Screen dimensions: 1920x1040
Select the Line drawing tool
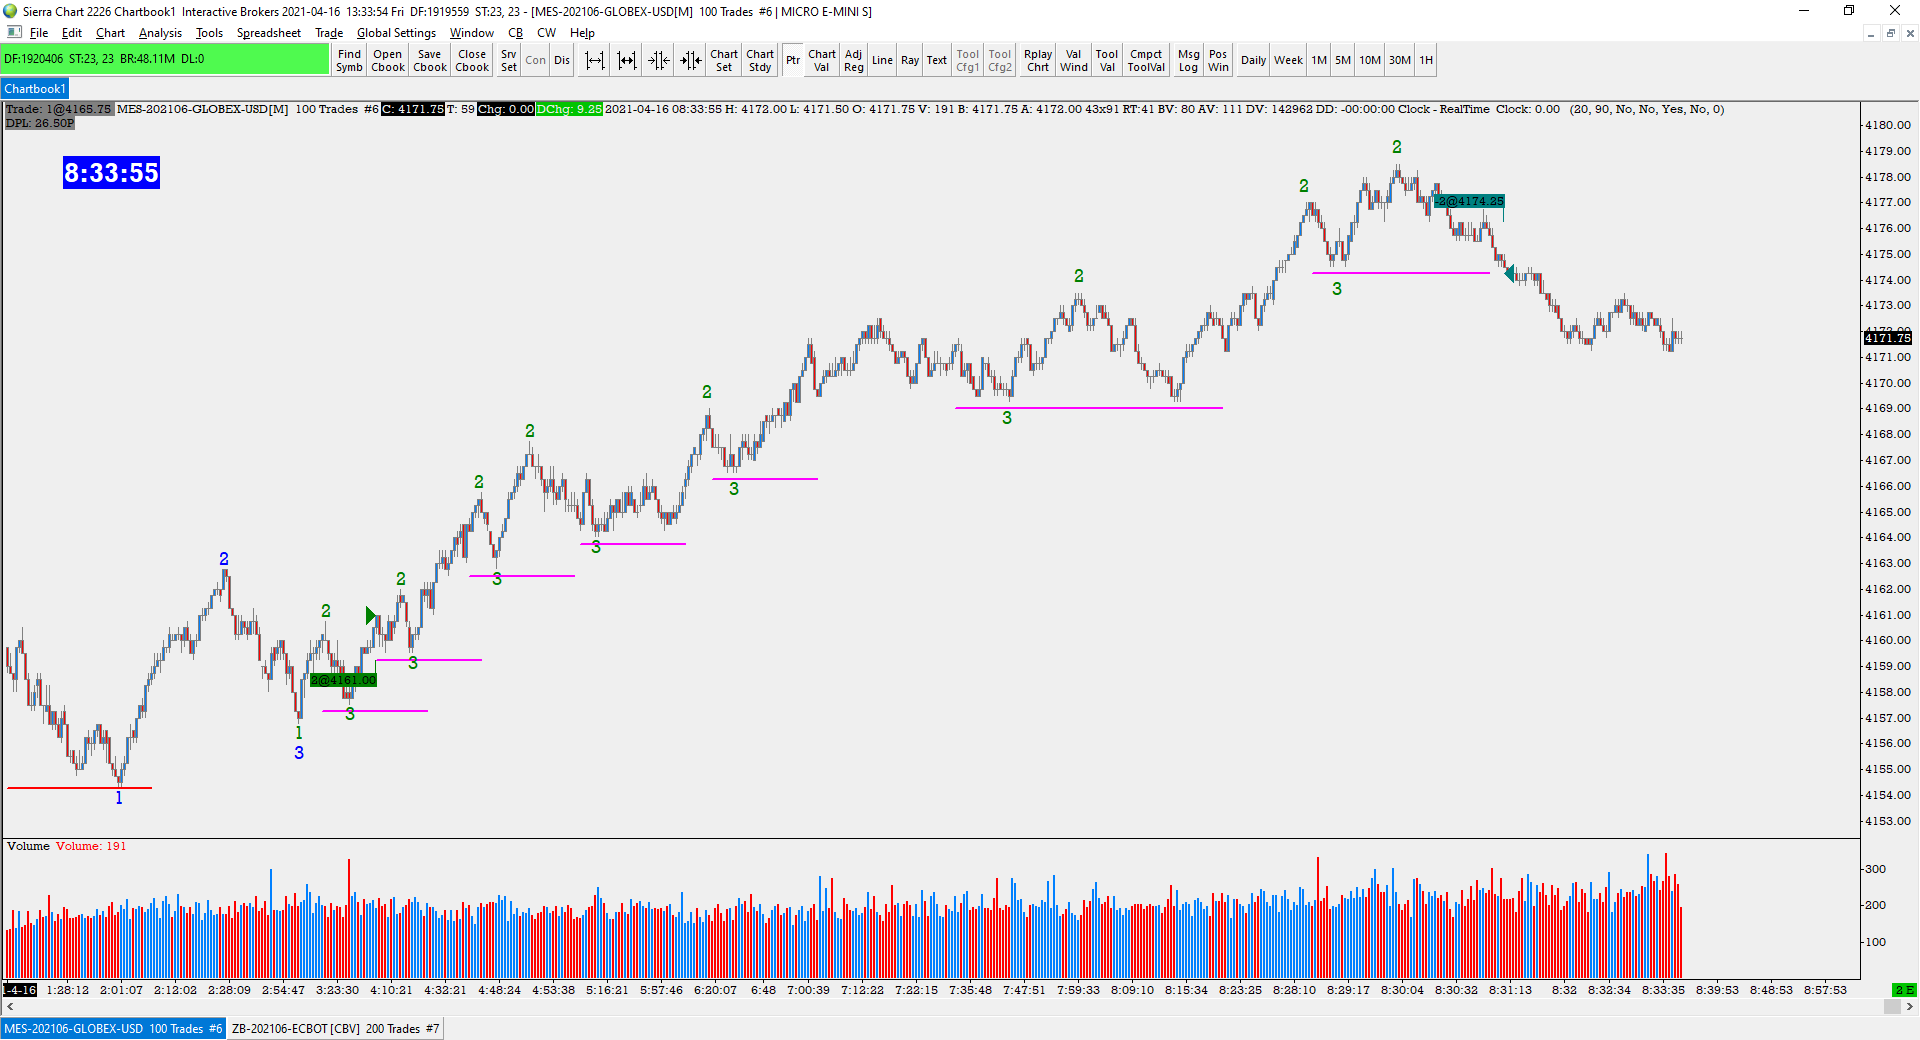click(882, 60)
